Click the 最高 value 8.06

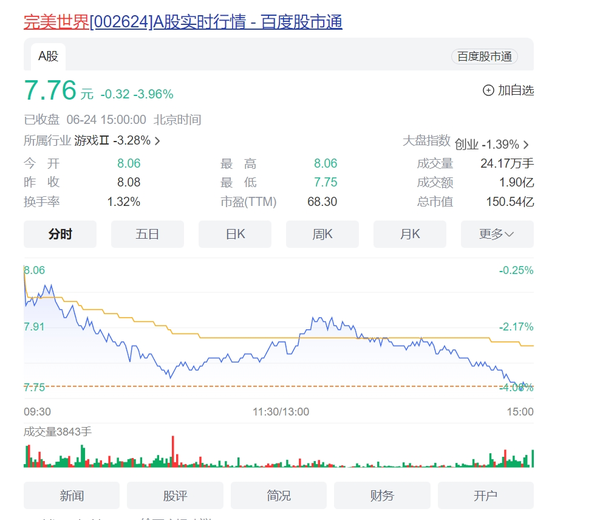point(326,163)
